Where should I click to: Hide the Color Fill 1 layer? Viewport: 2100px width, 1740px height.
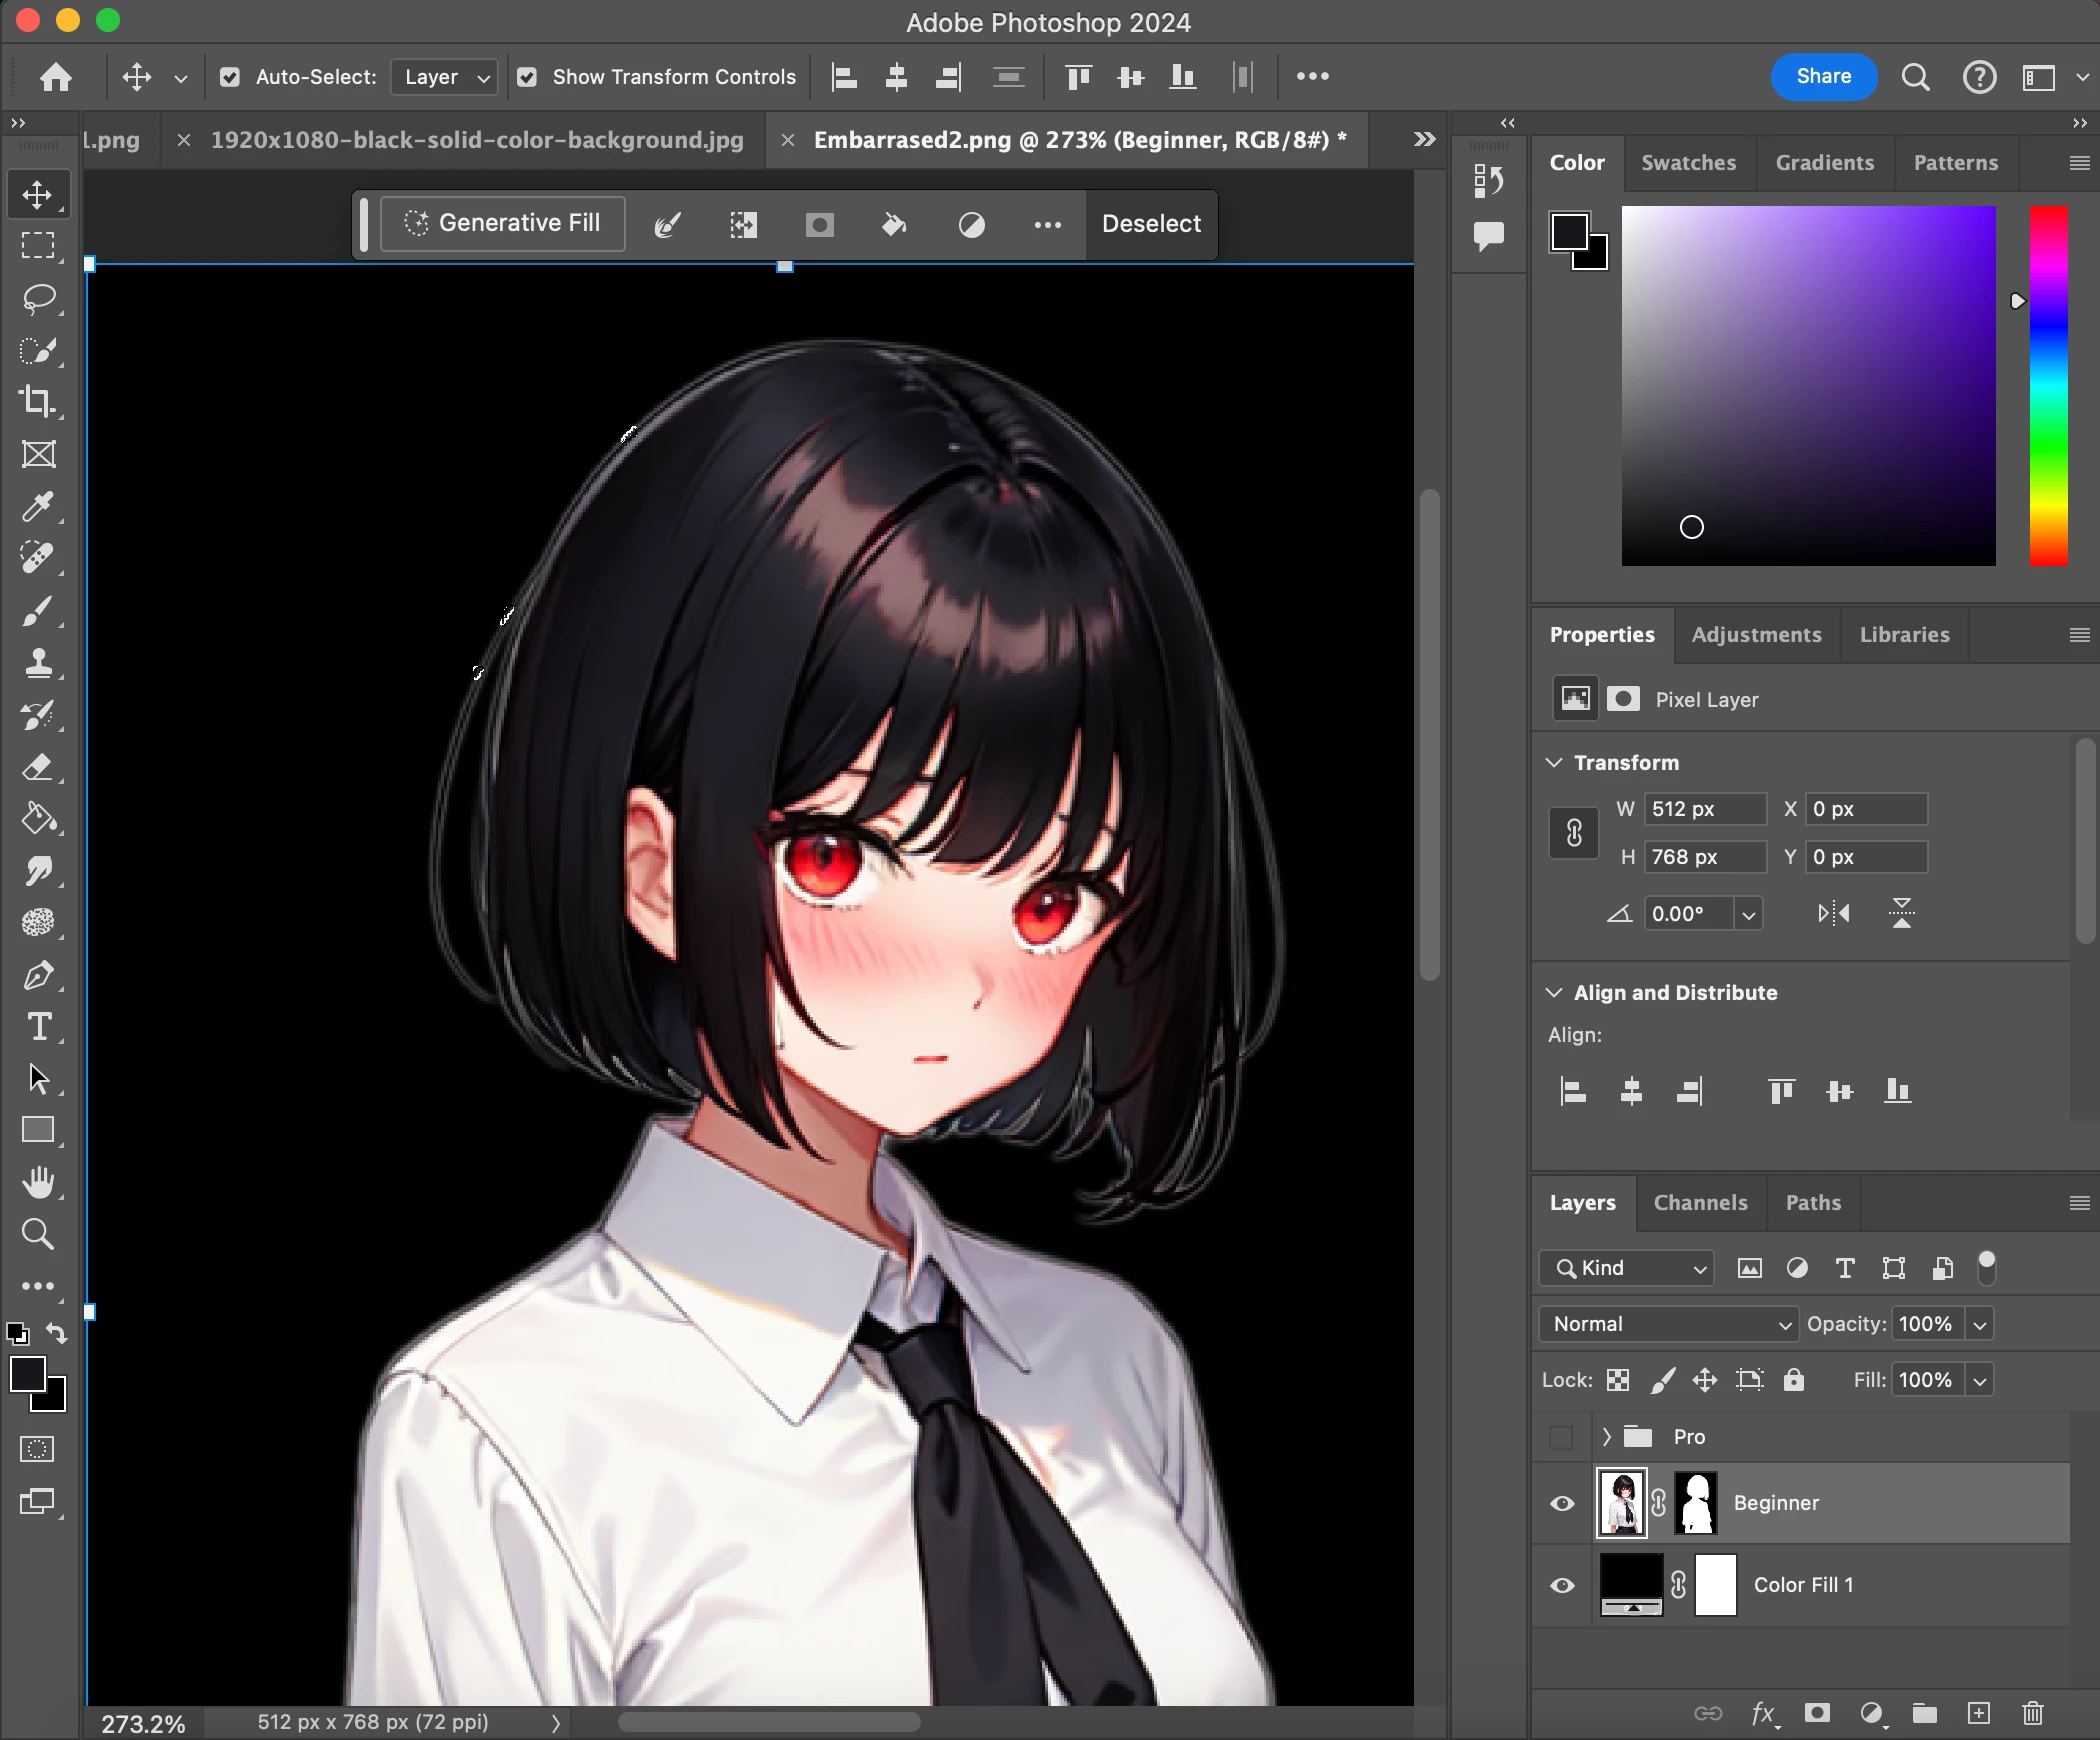pos(1562,1585)
